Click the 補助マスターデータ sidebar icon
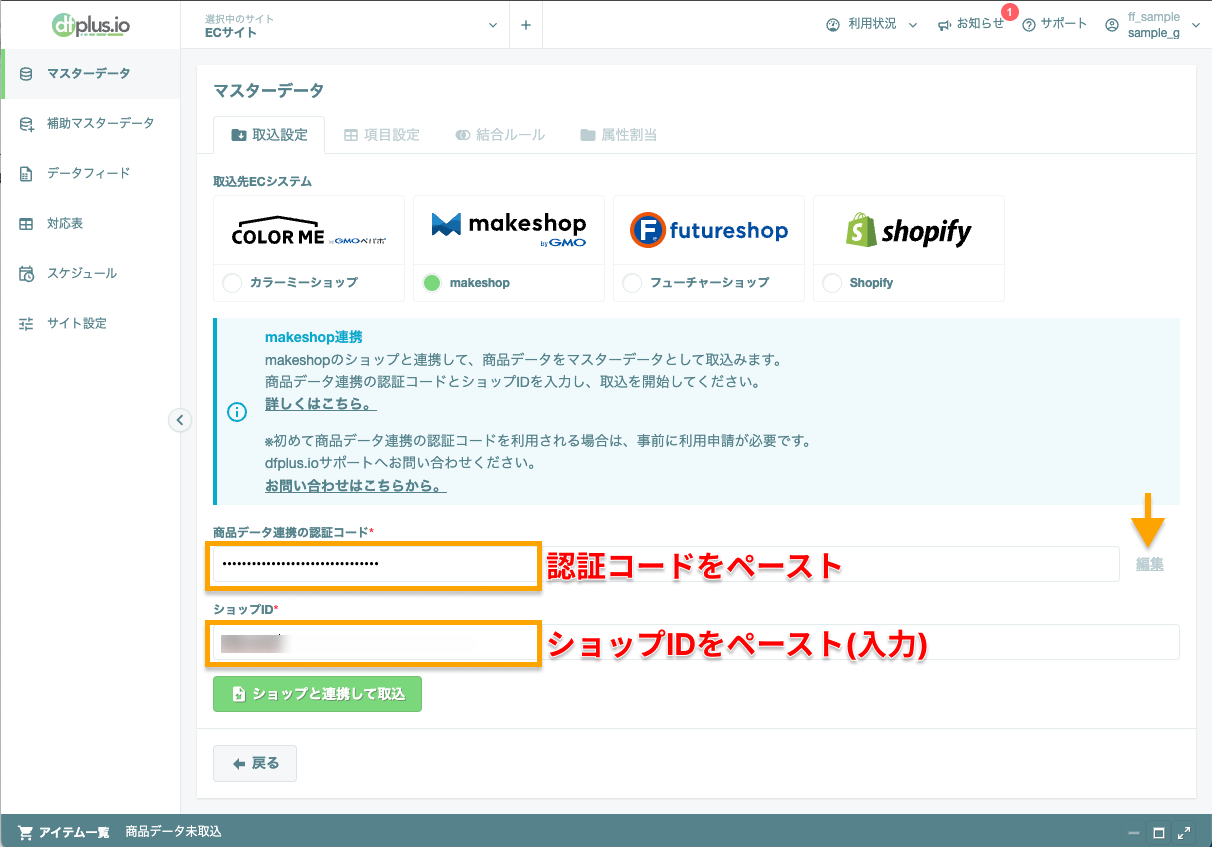Screen dimensions: 1212x847 pyautogui.click(x=26, y=123)
